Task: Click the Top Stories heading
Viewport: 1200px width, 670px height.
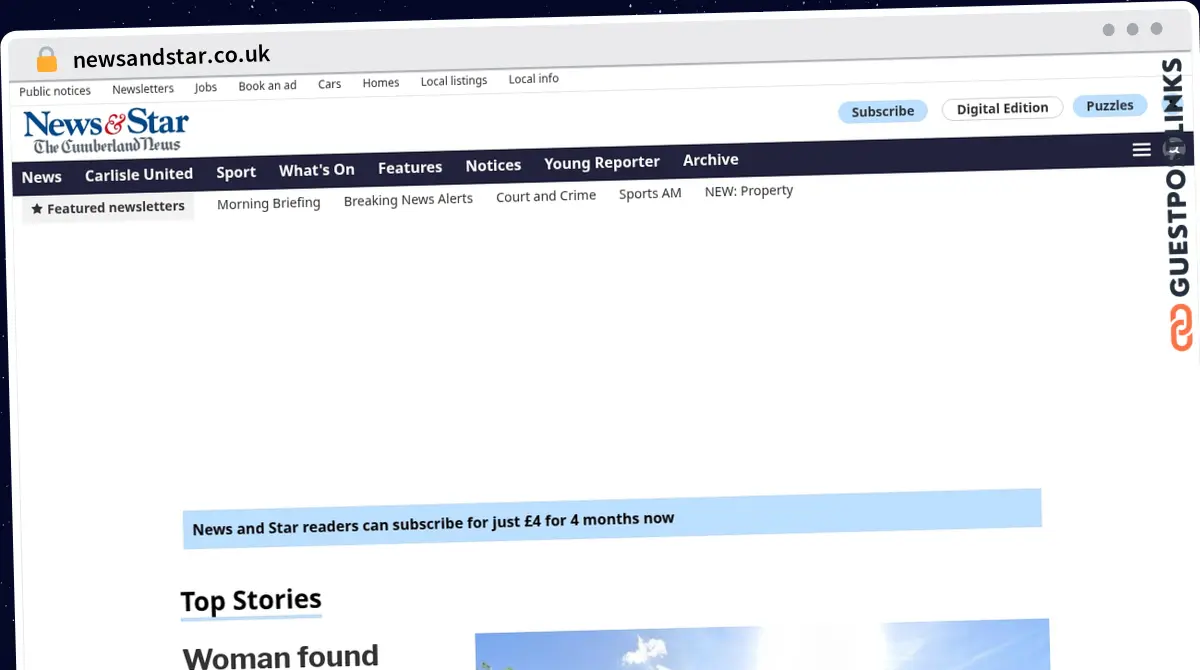Action: [x=251, y=601]
